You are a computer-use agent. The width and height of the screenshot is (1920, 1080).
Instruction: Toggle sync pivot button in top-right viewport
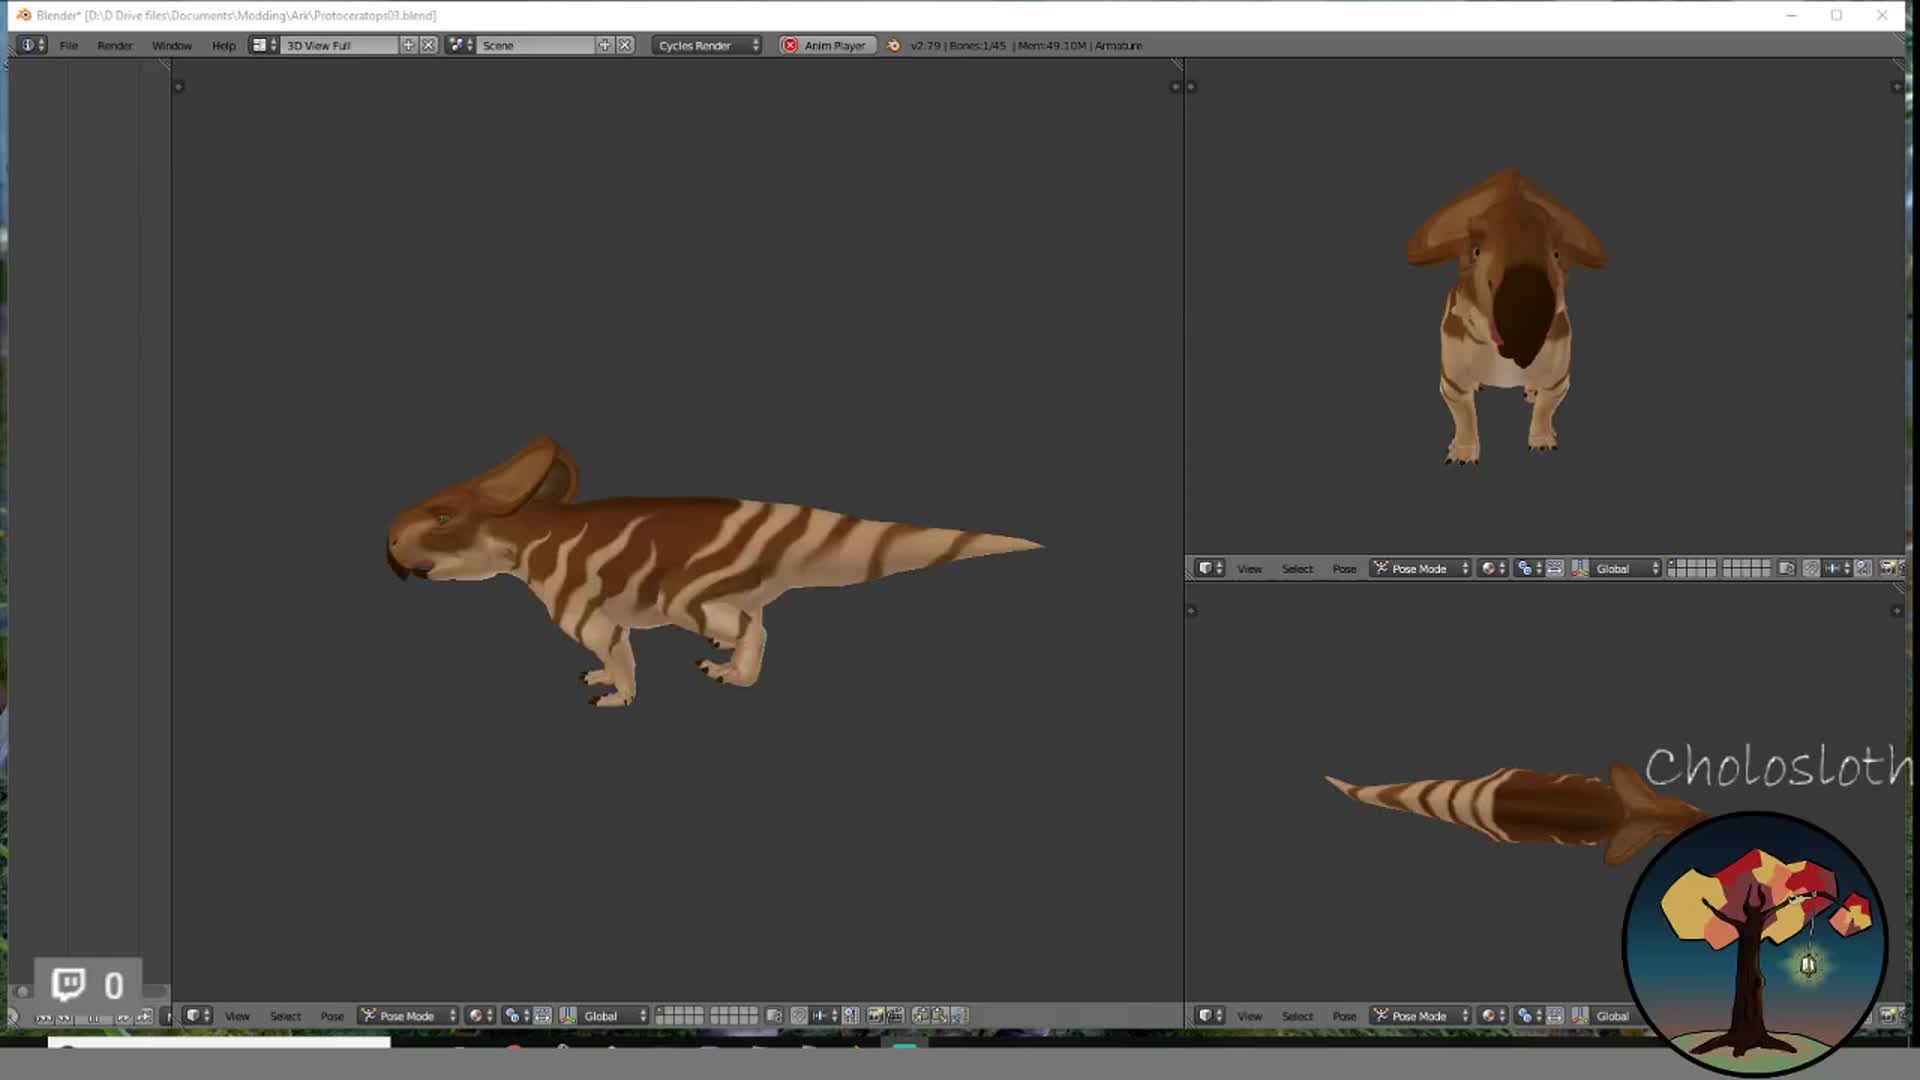coord(1555,568)
